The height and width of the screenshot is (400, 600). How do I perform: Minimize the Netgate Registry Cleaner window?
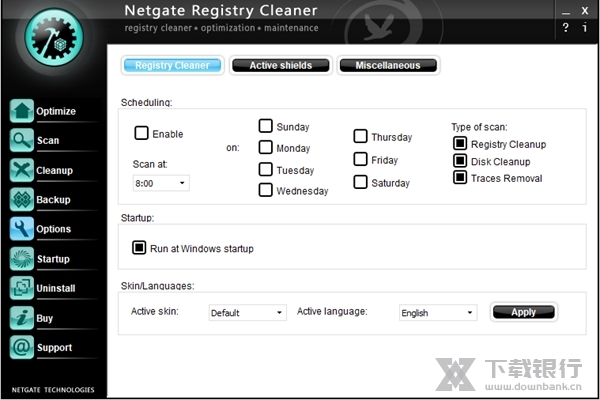(566, 12)
